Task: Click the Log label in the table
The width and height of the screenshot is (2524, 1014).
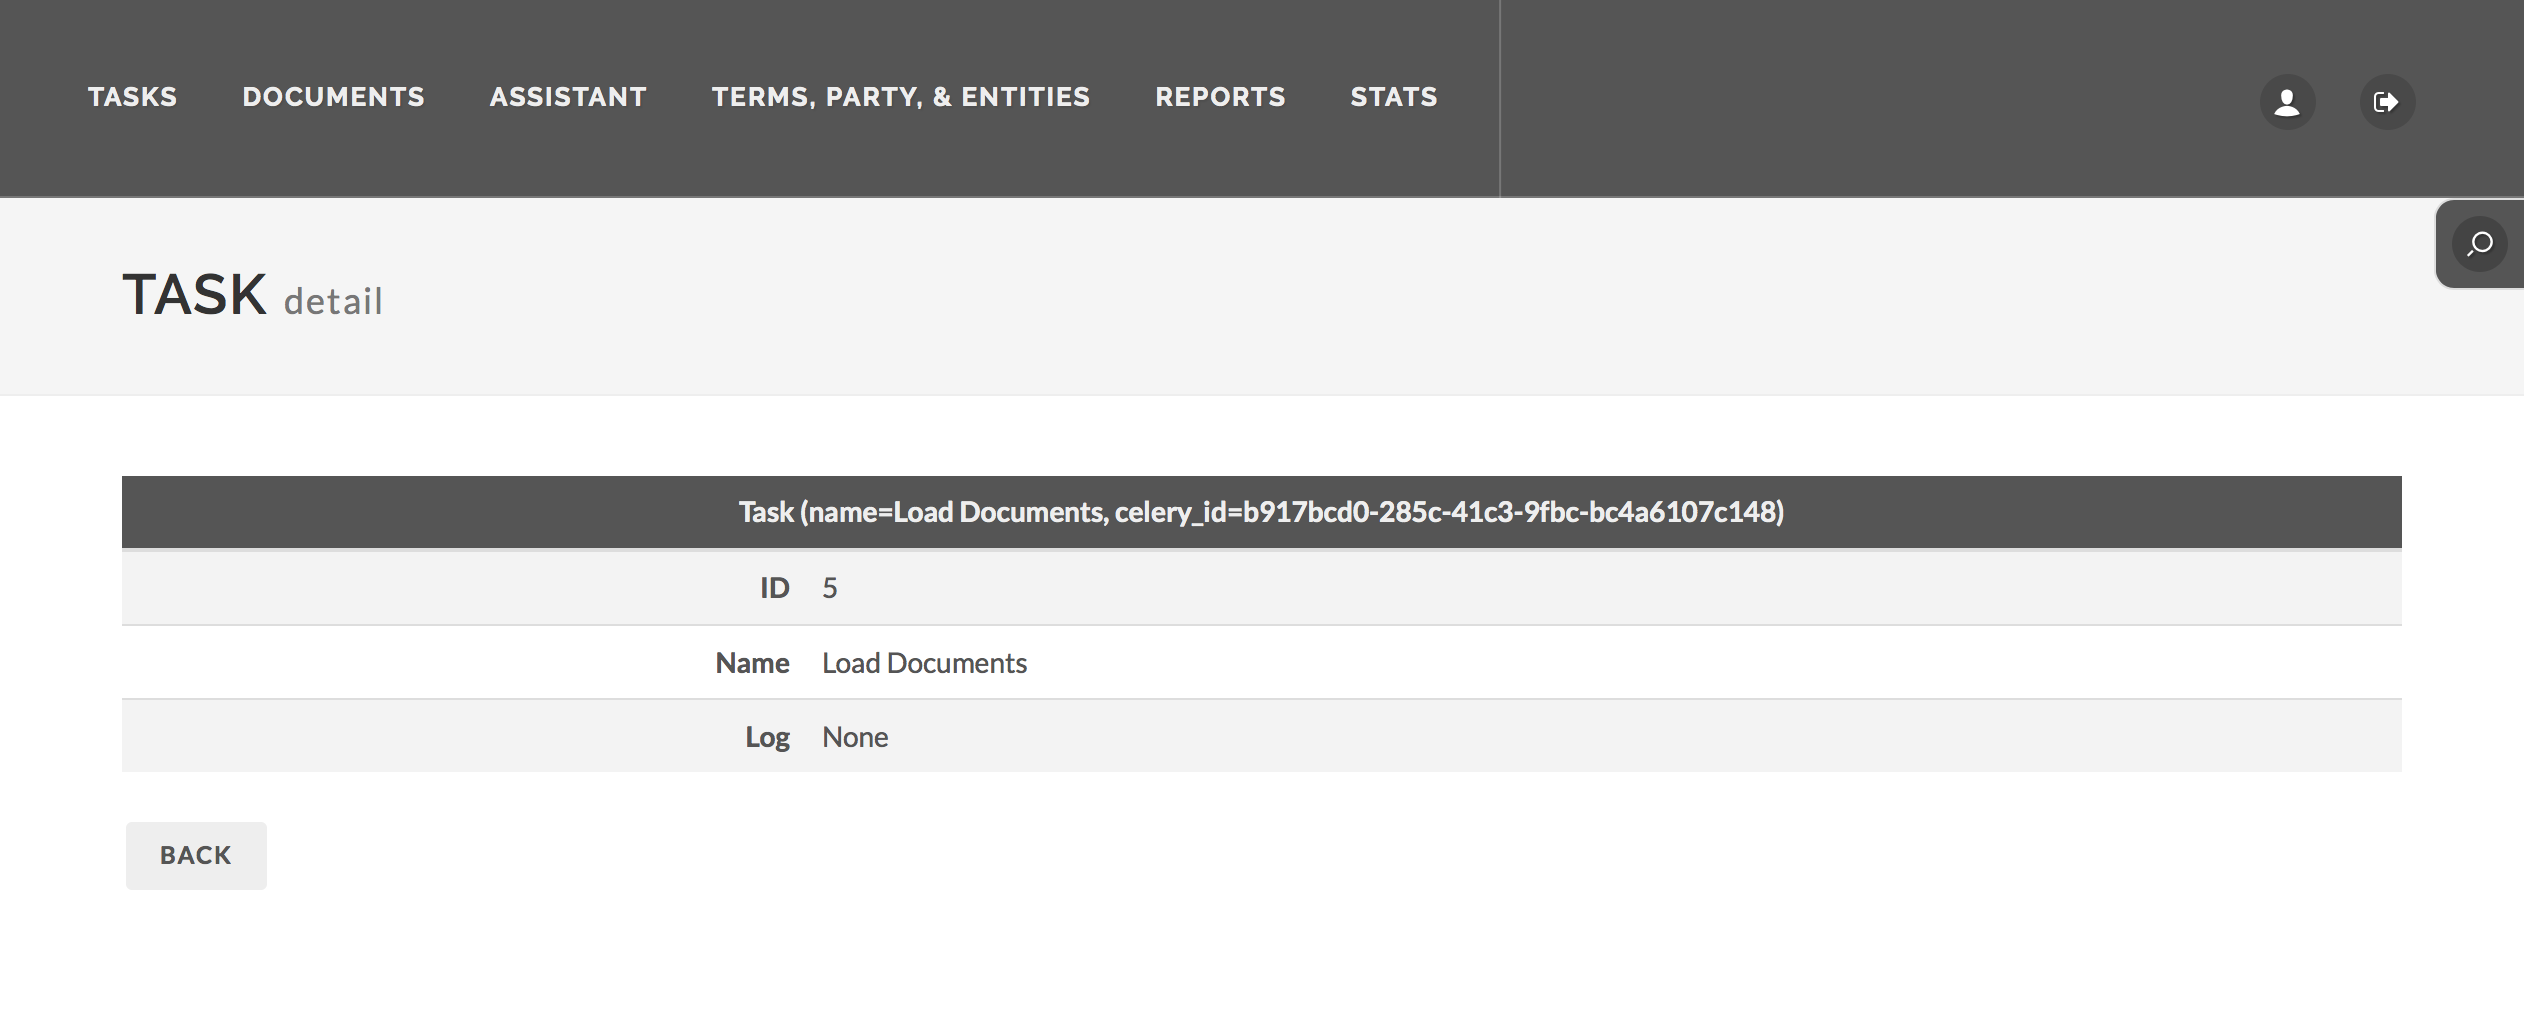Action: pyautogui.click(x=767, y=736)
